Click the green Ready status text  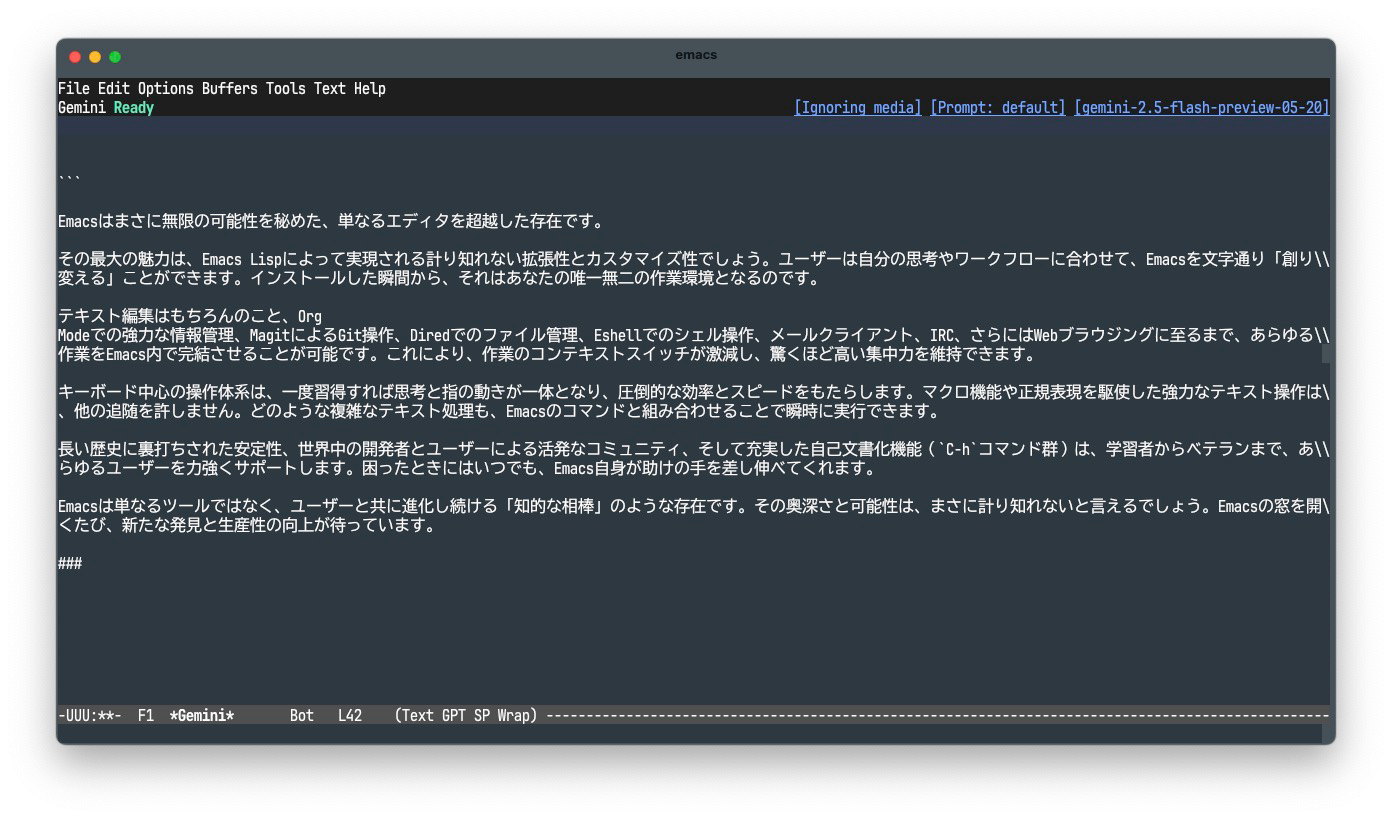pyautogui.click(x=134, y=108)
